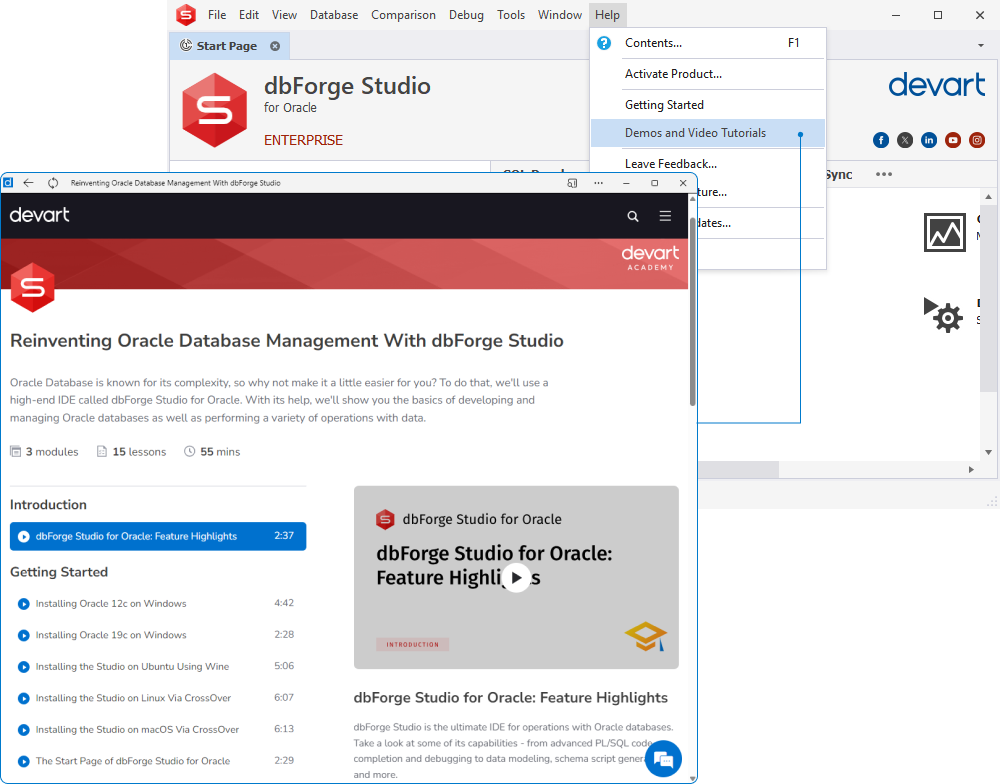Open the File menu

click(217, 15)
